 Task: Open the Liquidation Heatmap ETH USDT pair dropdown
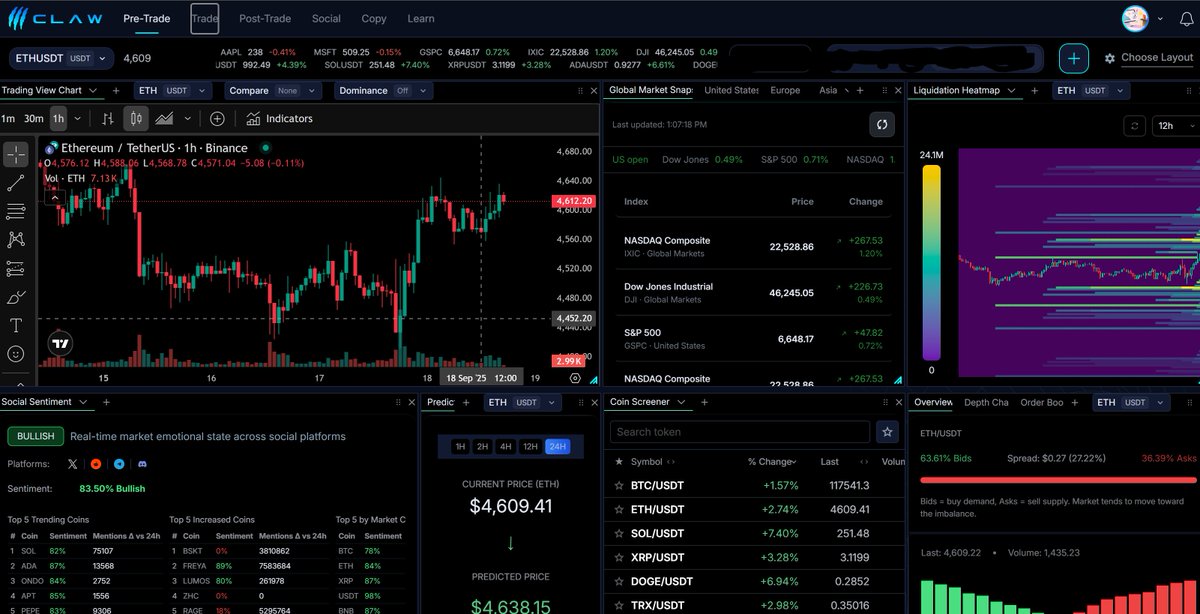click(x=1090, y=90)
